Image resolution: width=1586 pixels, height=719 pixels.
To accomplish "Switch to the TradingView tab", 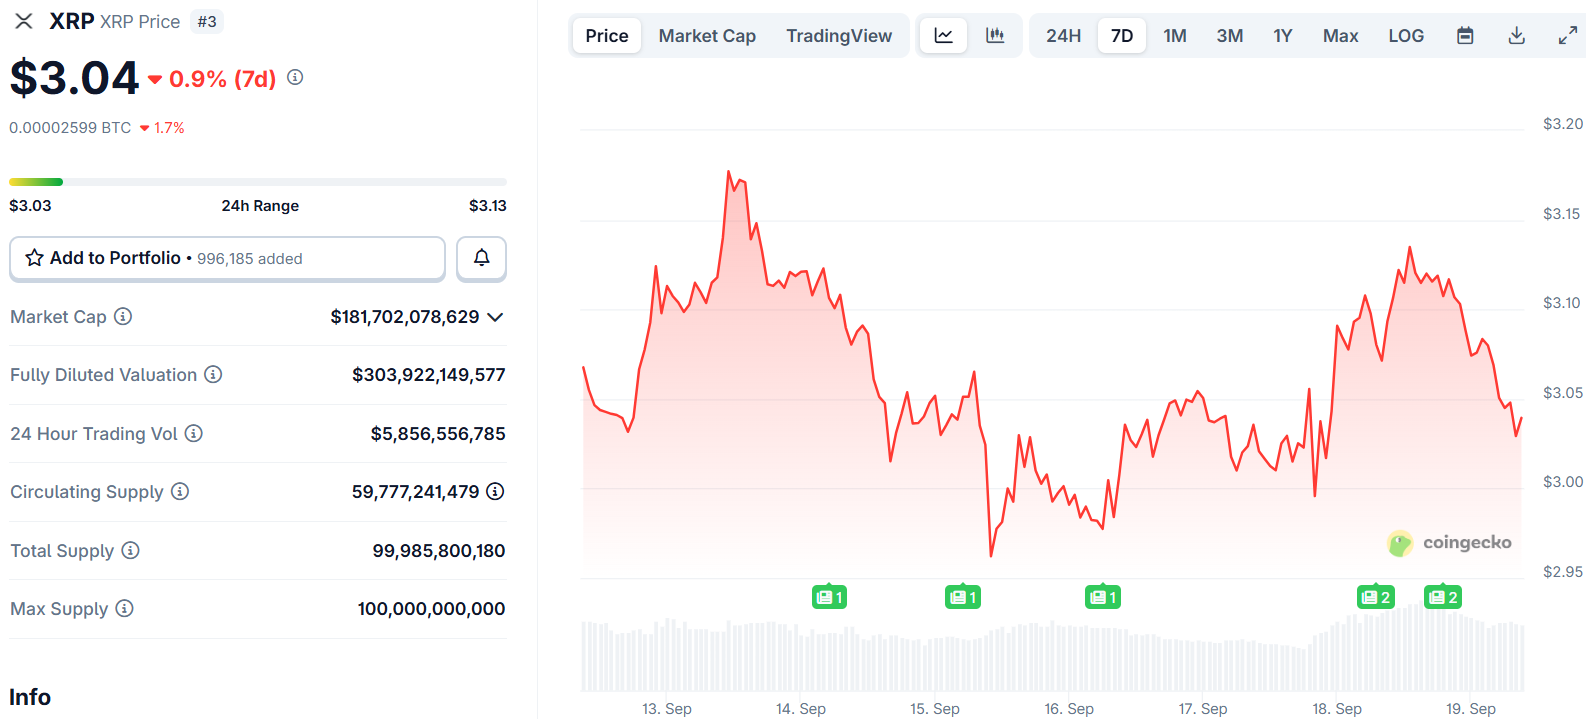I will click(839, 36).
